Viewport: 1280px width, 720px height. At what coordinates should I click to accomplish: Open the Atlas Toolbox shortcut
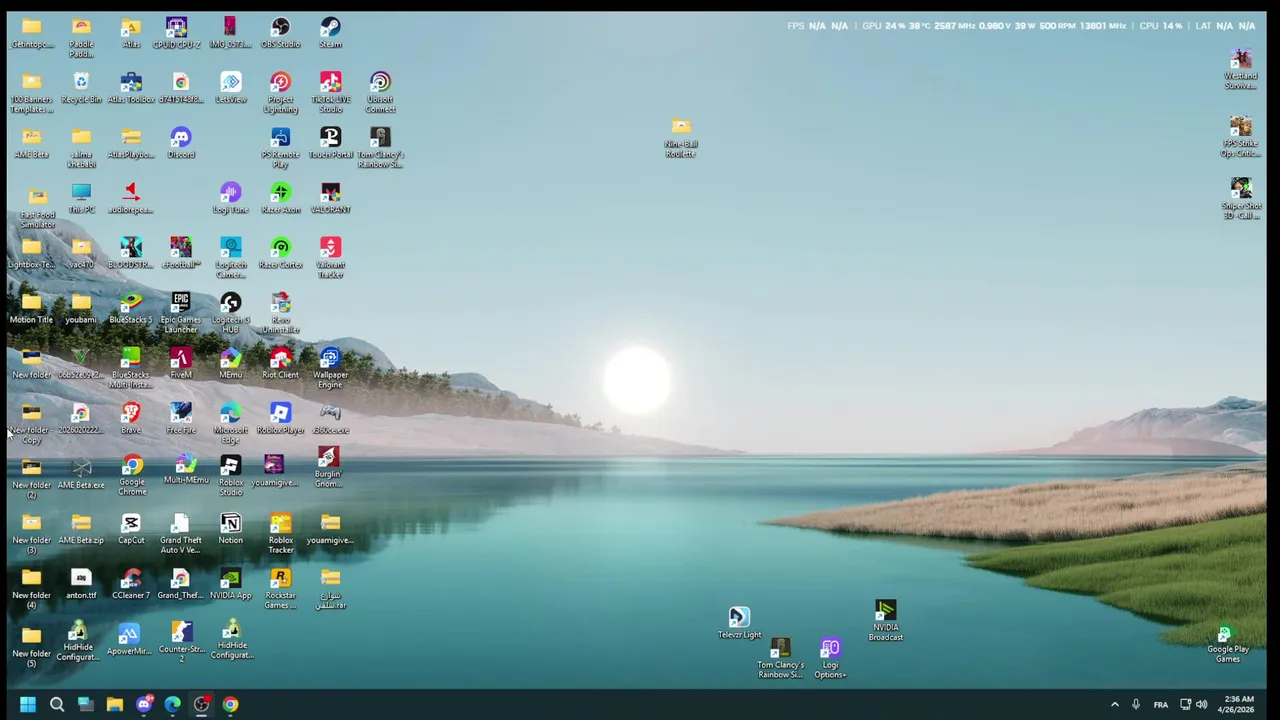point(131,87)
